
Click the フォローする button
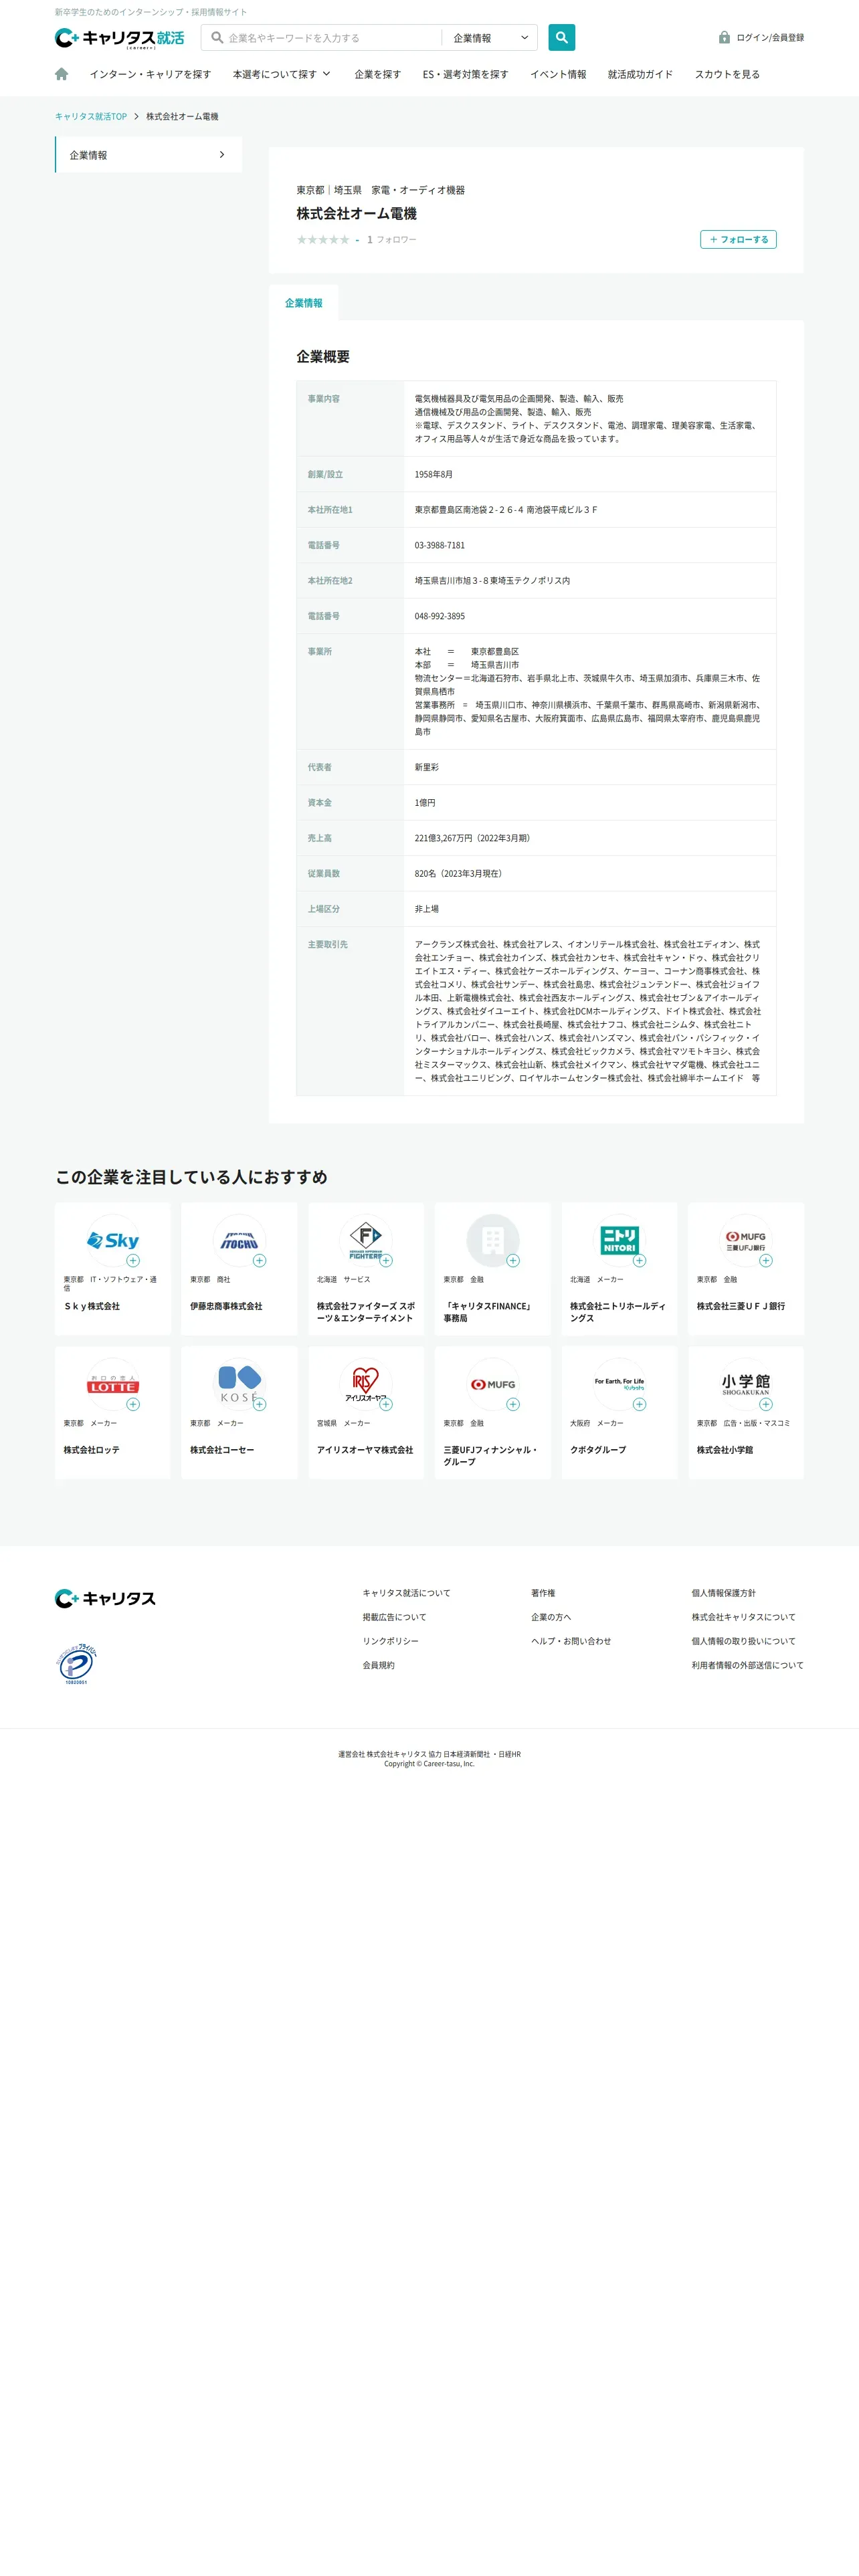(x=738, y=240)
